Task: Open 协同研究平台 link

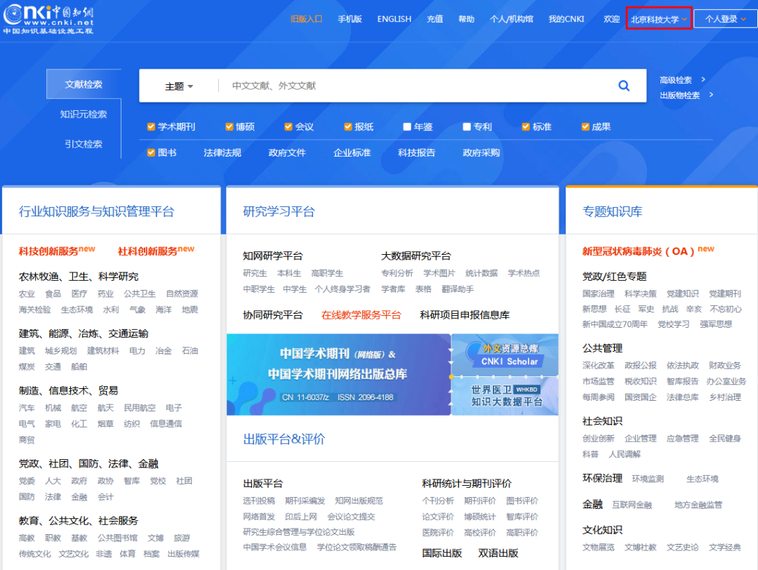Action: point(273,315)
